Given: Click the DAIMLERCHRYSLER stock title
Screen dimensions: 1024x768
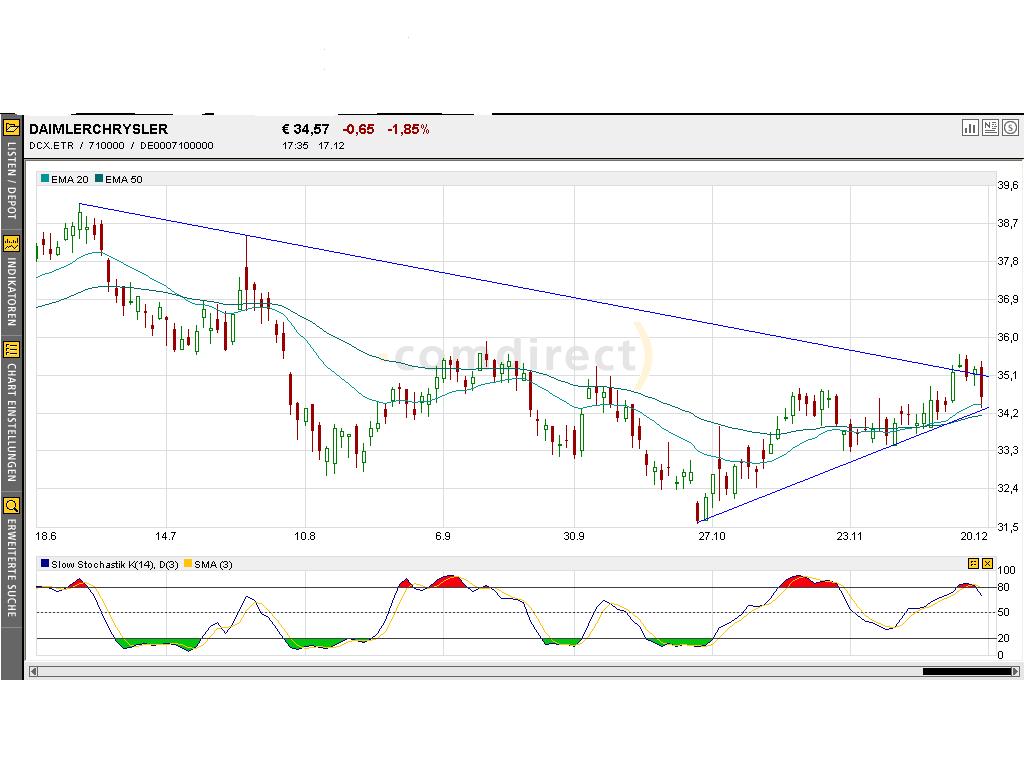Looking at the screenshot, I should point(98,129).
